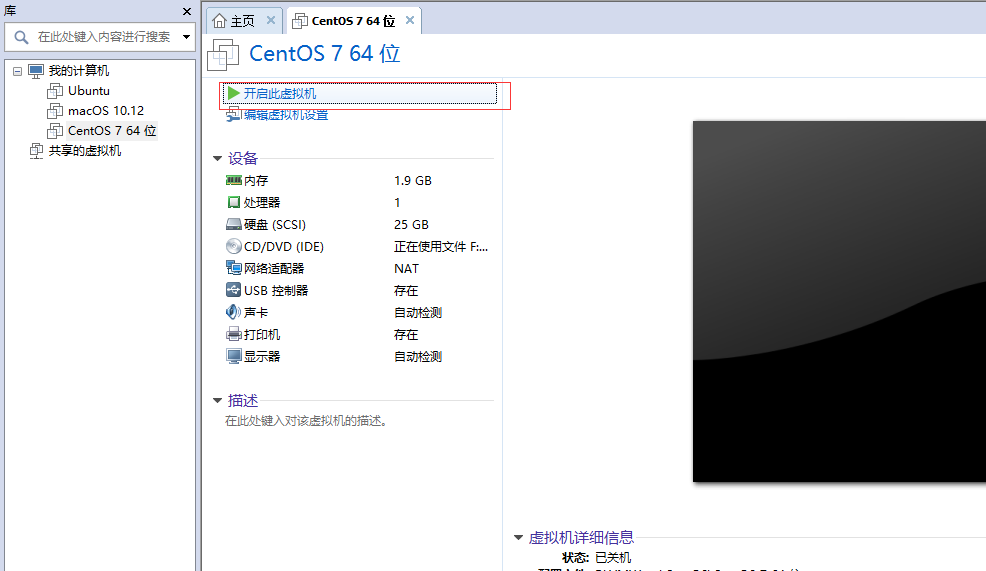Image resolution: width=986 pixels, height=571 pixels.
Task: Collapse the 描述 description section
Action: pos(217,401)
